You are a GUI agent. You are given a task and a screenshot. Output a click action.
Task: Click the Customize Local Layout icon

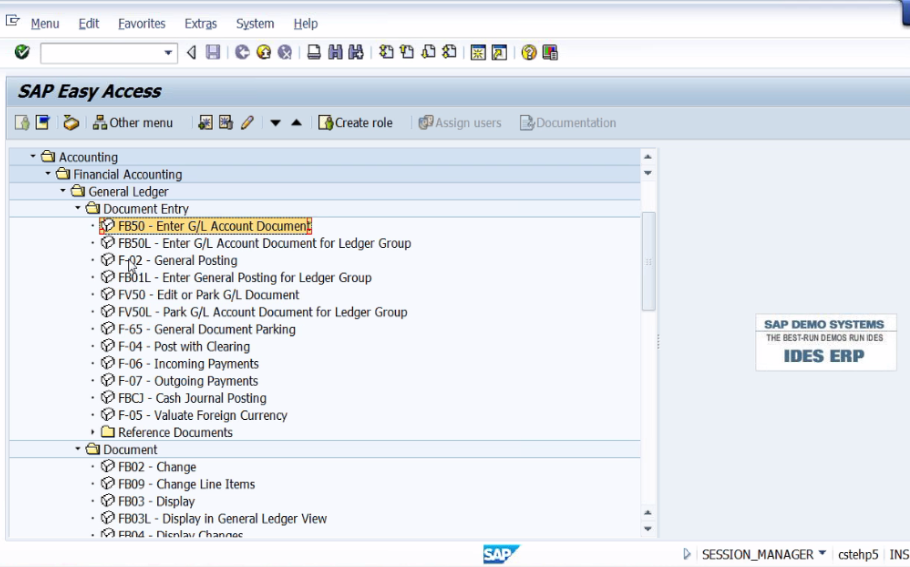point(550,53)
